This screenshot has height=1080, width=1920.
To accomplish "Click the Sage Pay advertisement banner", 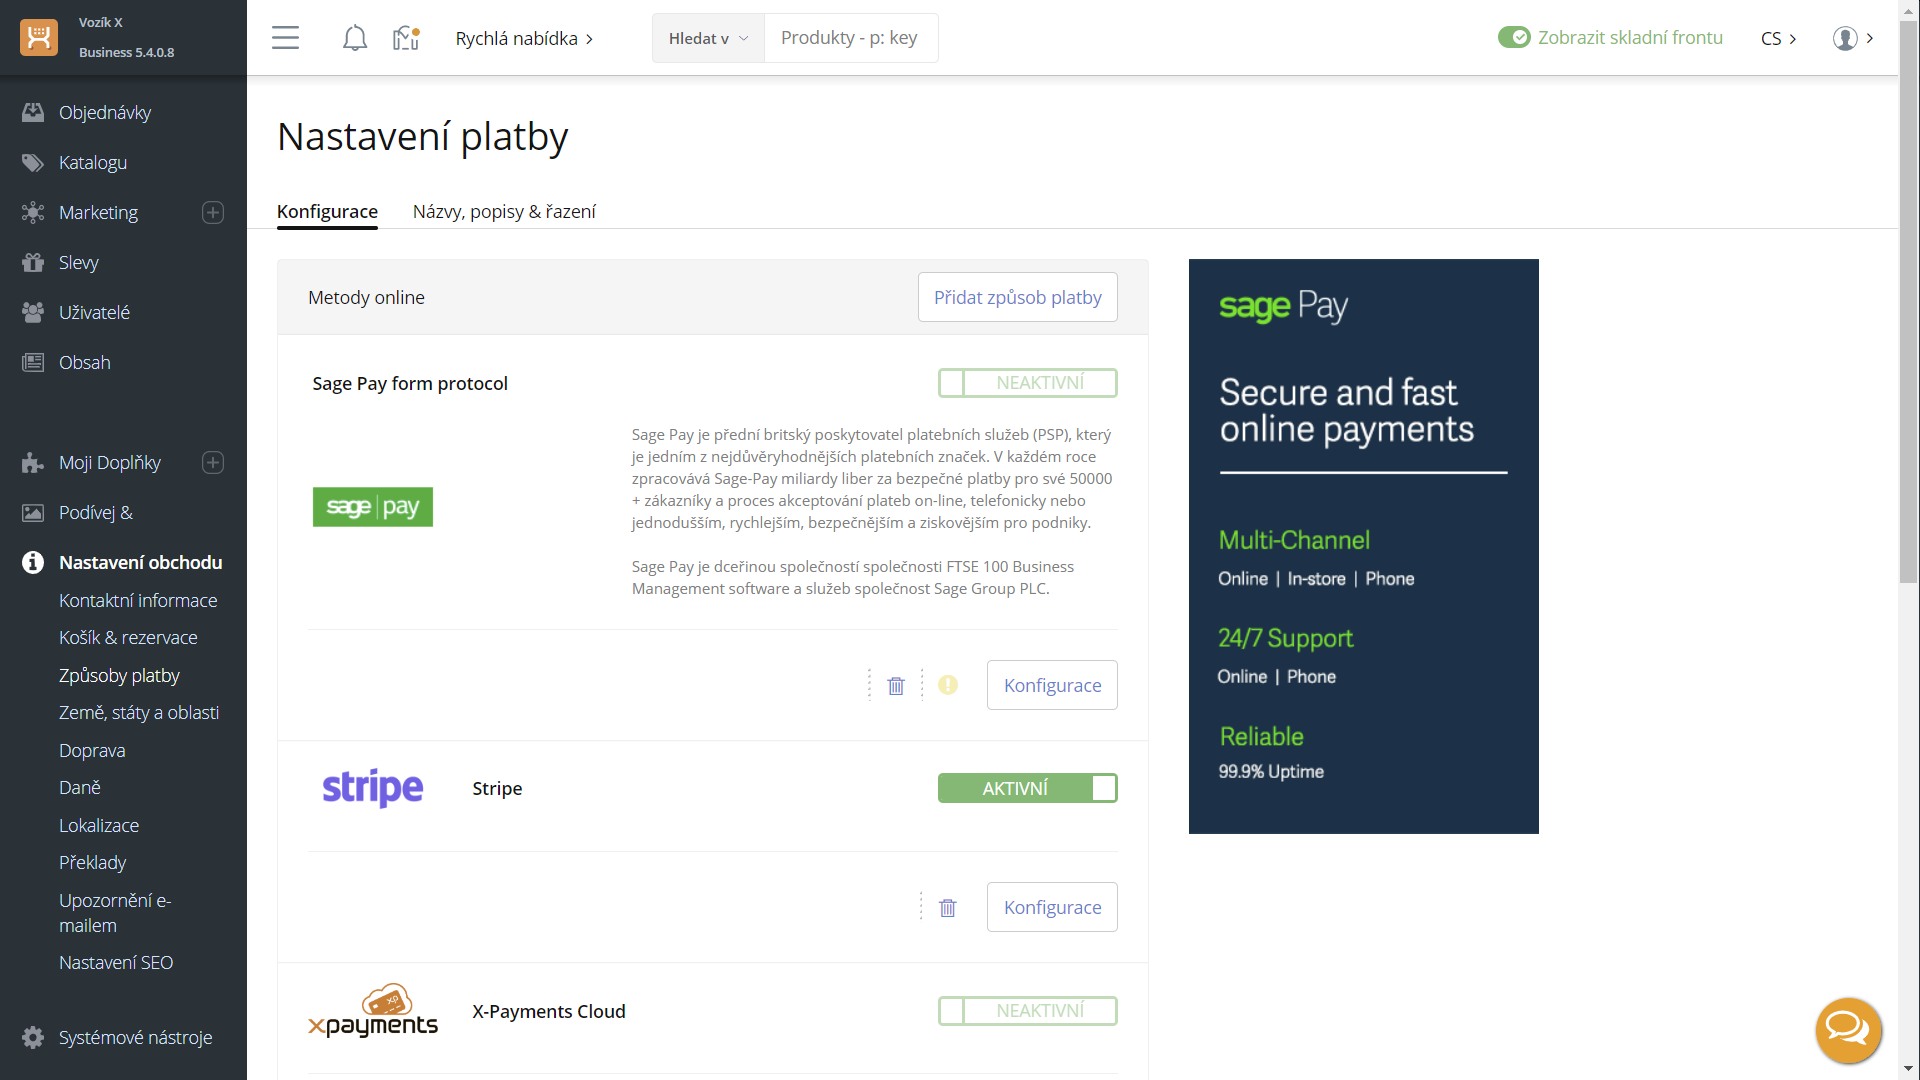I will tap(1363, 546).
